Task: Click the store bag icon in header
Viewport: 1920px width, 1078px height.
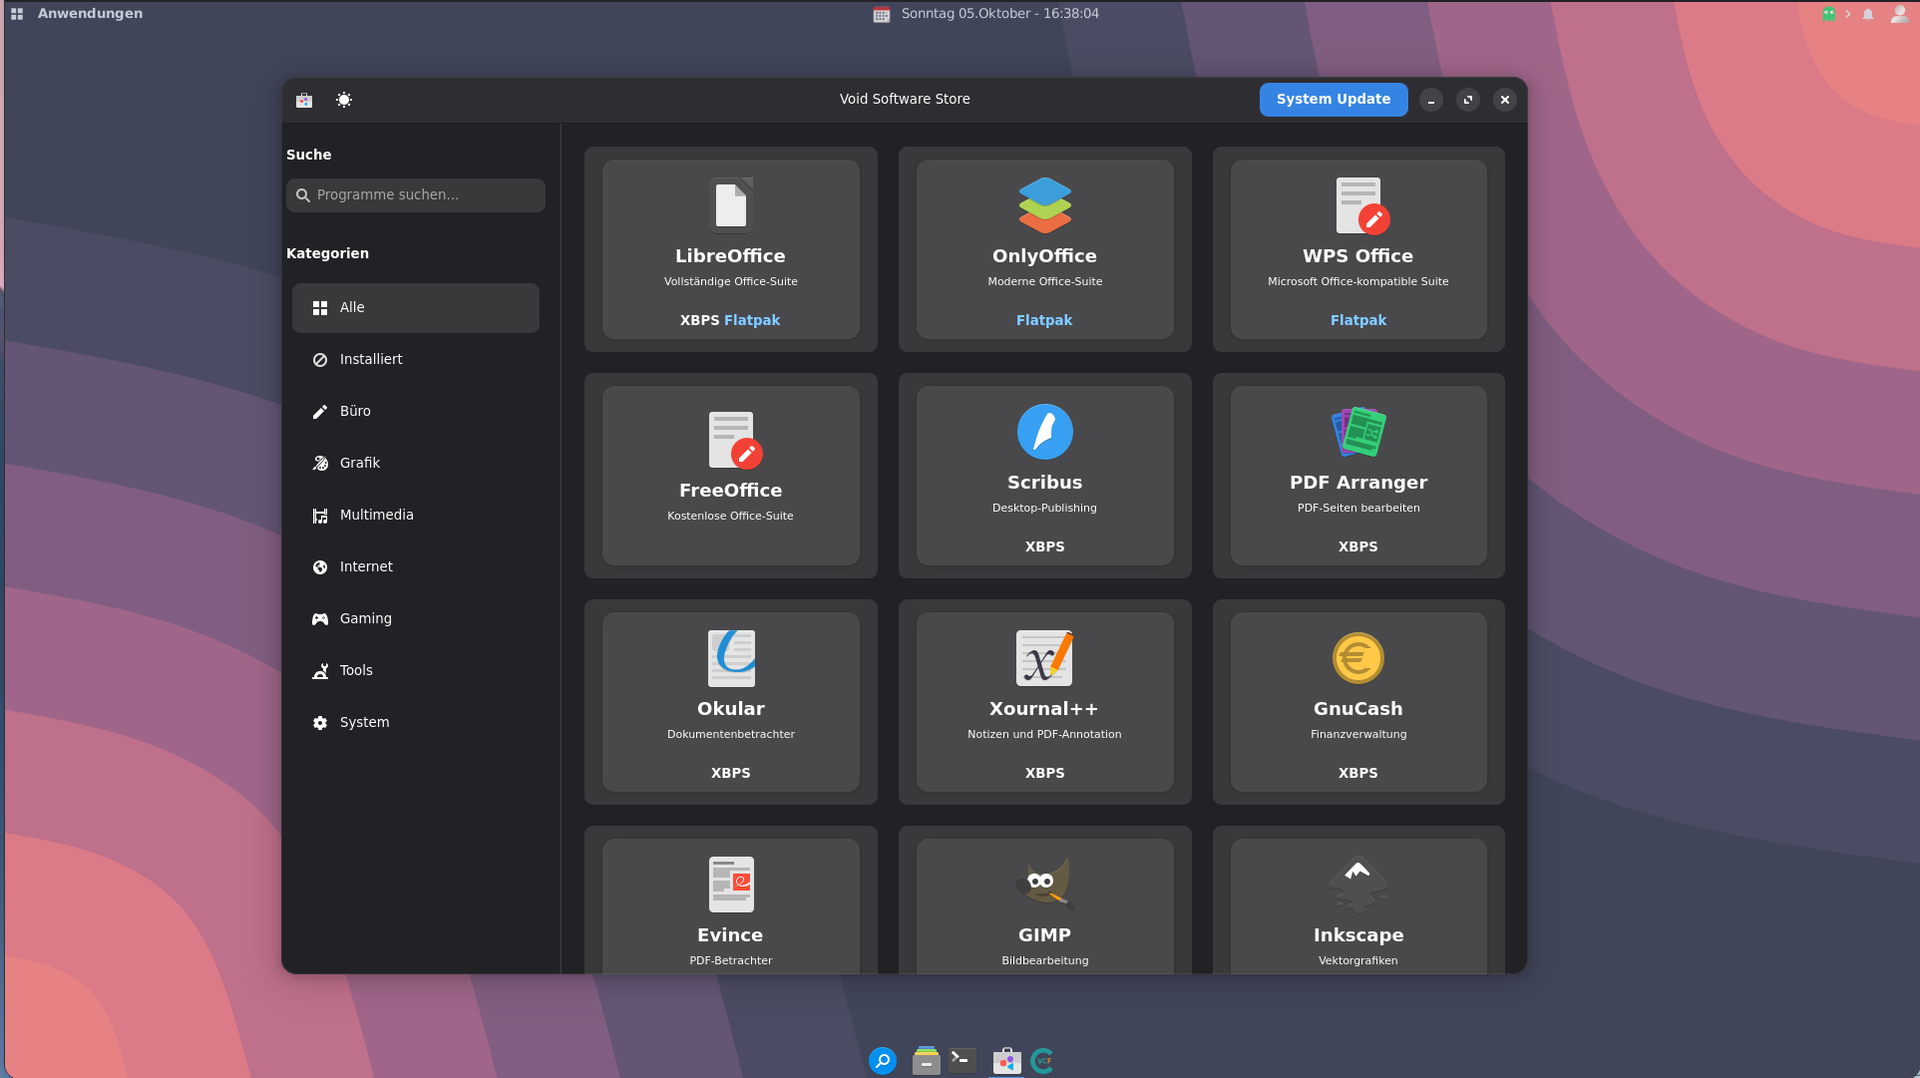Action: [304, 100]
